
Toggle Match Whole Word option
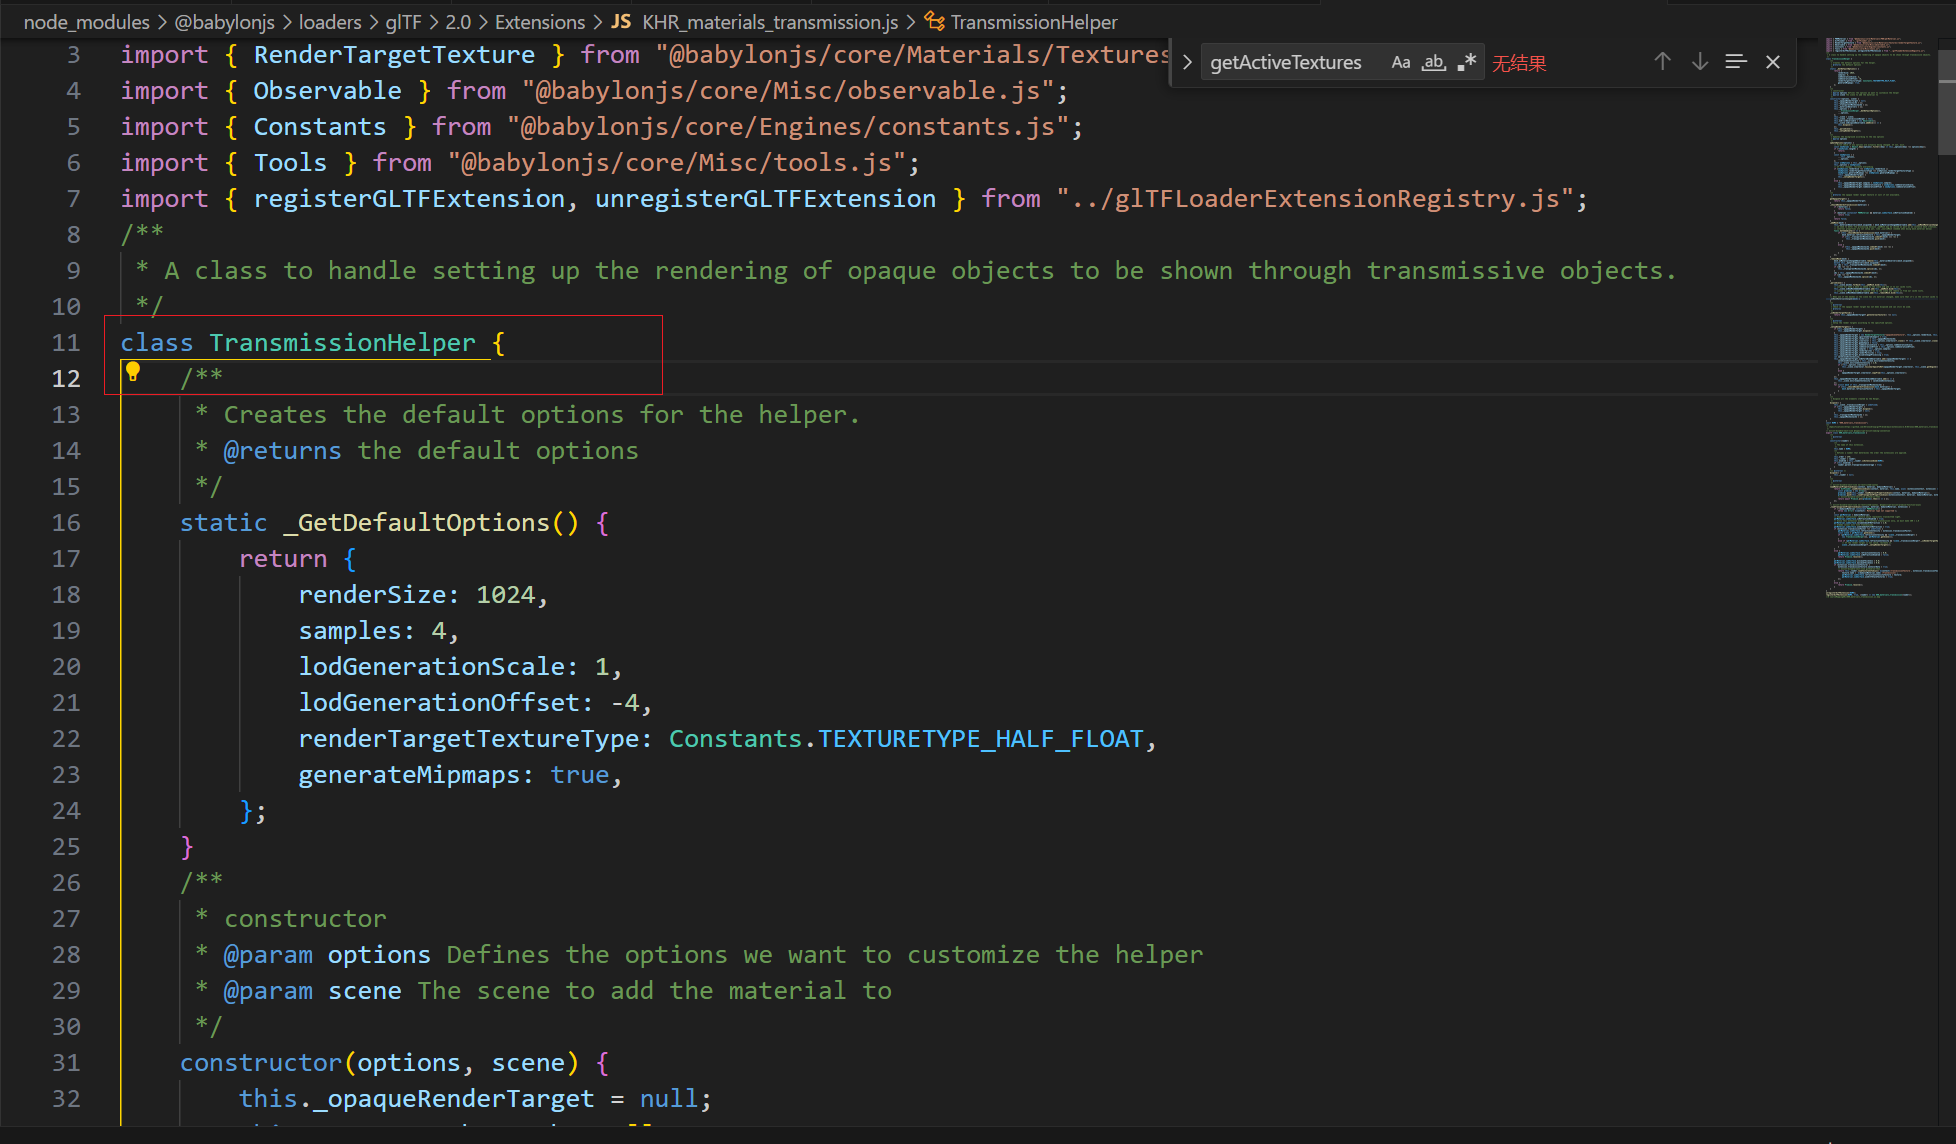click(x=1434, y=62)
